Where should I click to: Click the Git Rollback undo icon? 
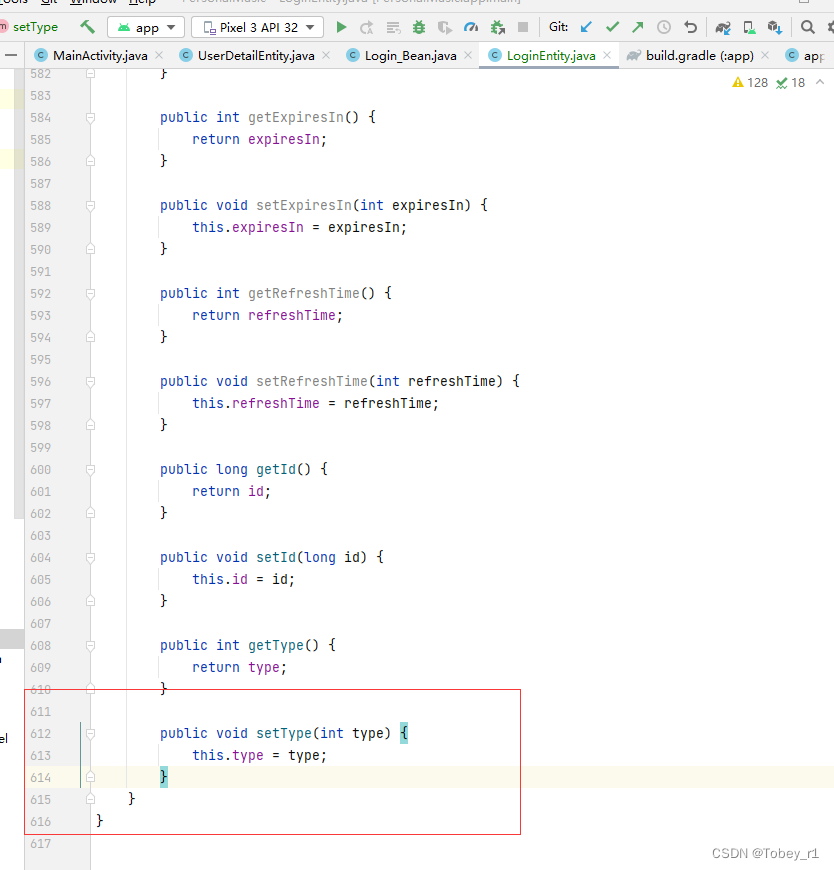[690, 27]
